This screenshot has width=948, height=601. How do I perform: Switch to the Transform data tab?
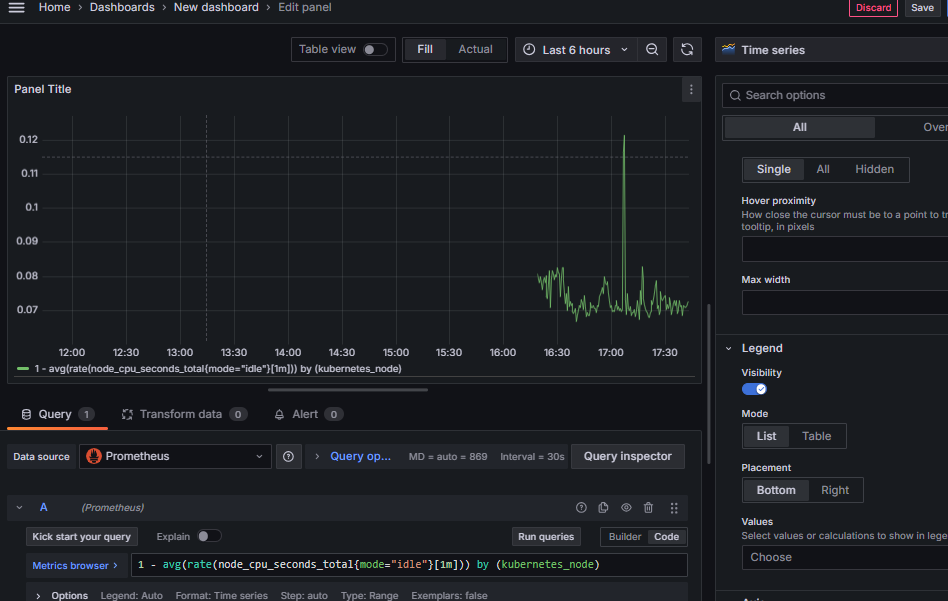(x=182, y=414)
